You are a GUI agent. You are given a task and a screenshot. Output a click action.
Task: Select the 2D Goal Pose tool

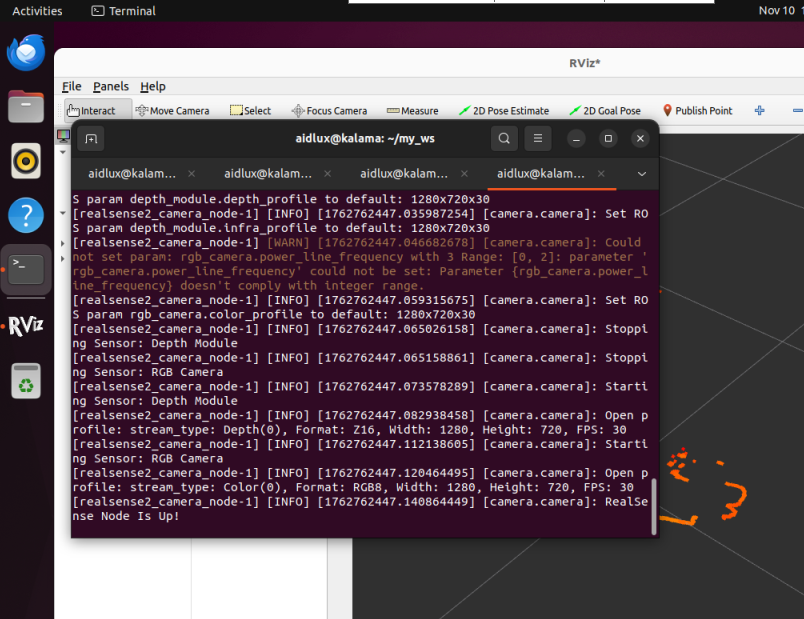[605, 111]
